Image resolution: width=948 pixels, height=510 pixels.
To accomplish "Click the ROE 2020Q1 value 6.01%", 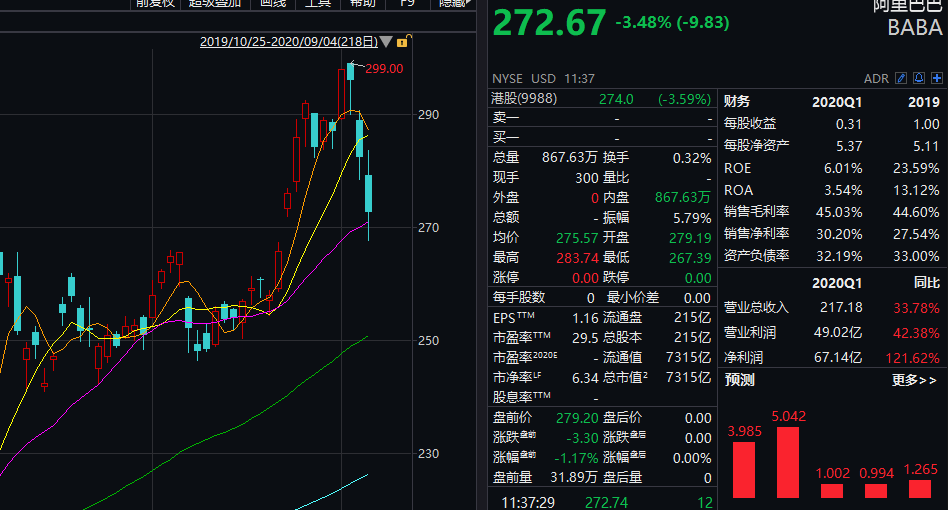I will [x=843, y=169].
